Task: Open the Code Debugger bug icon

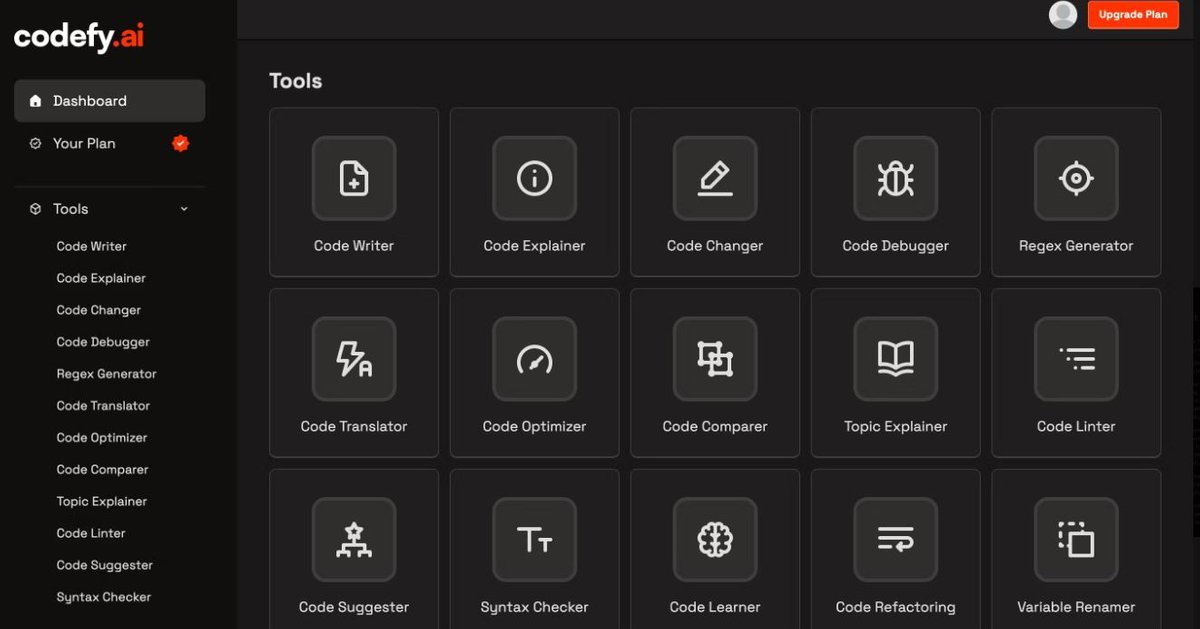Action: point(895,179)
